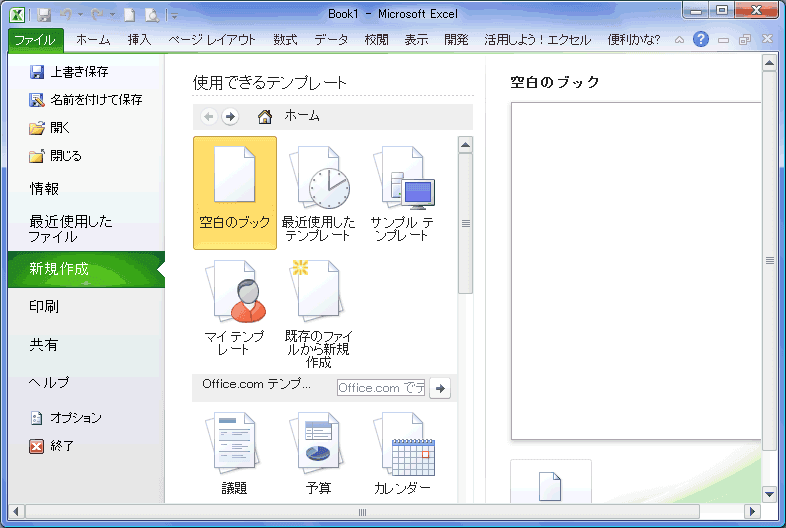This screenshot has width=786, height=528.
Task: Click the Help question mark icon
Action: pos(701,40)
